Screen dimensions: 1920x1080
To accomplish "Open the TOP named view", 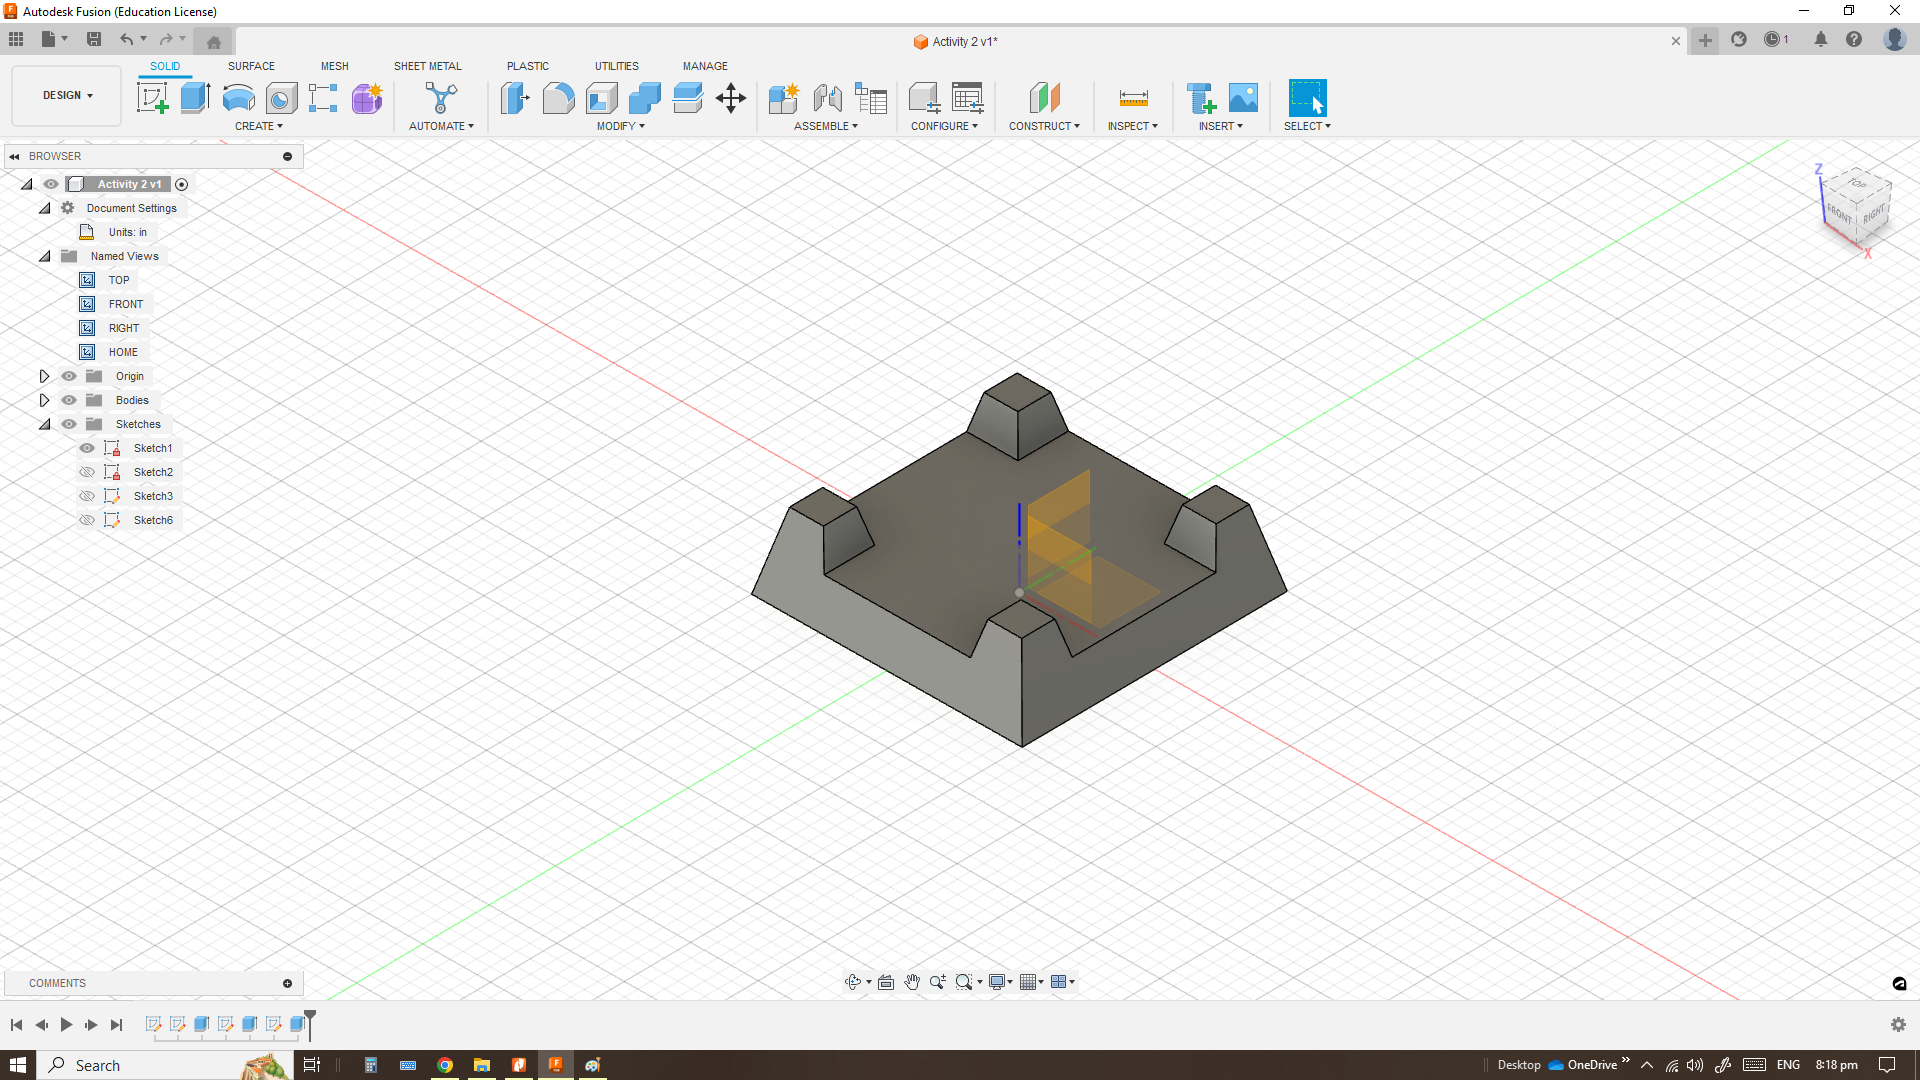I will pos(119,280).
